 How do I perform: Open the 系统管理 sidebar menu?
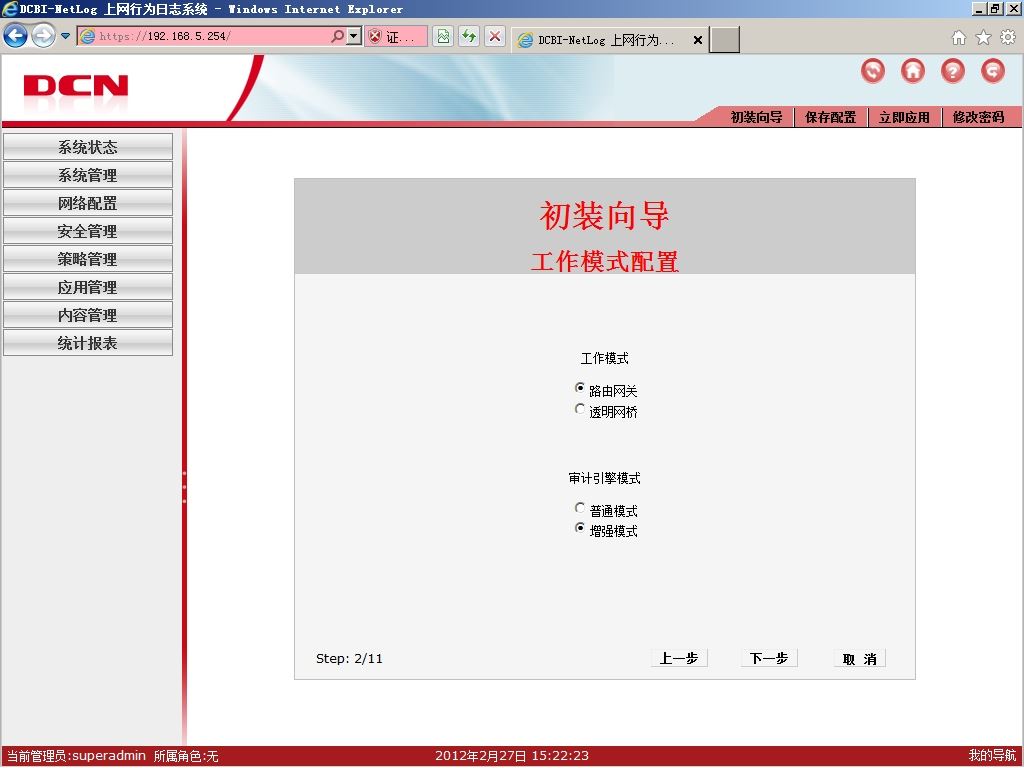tap(88, 175)
